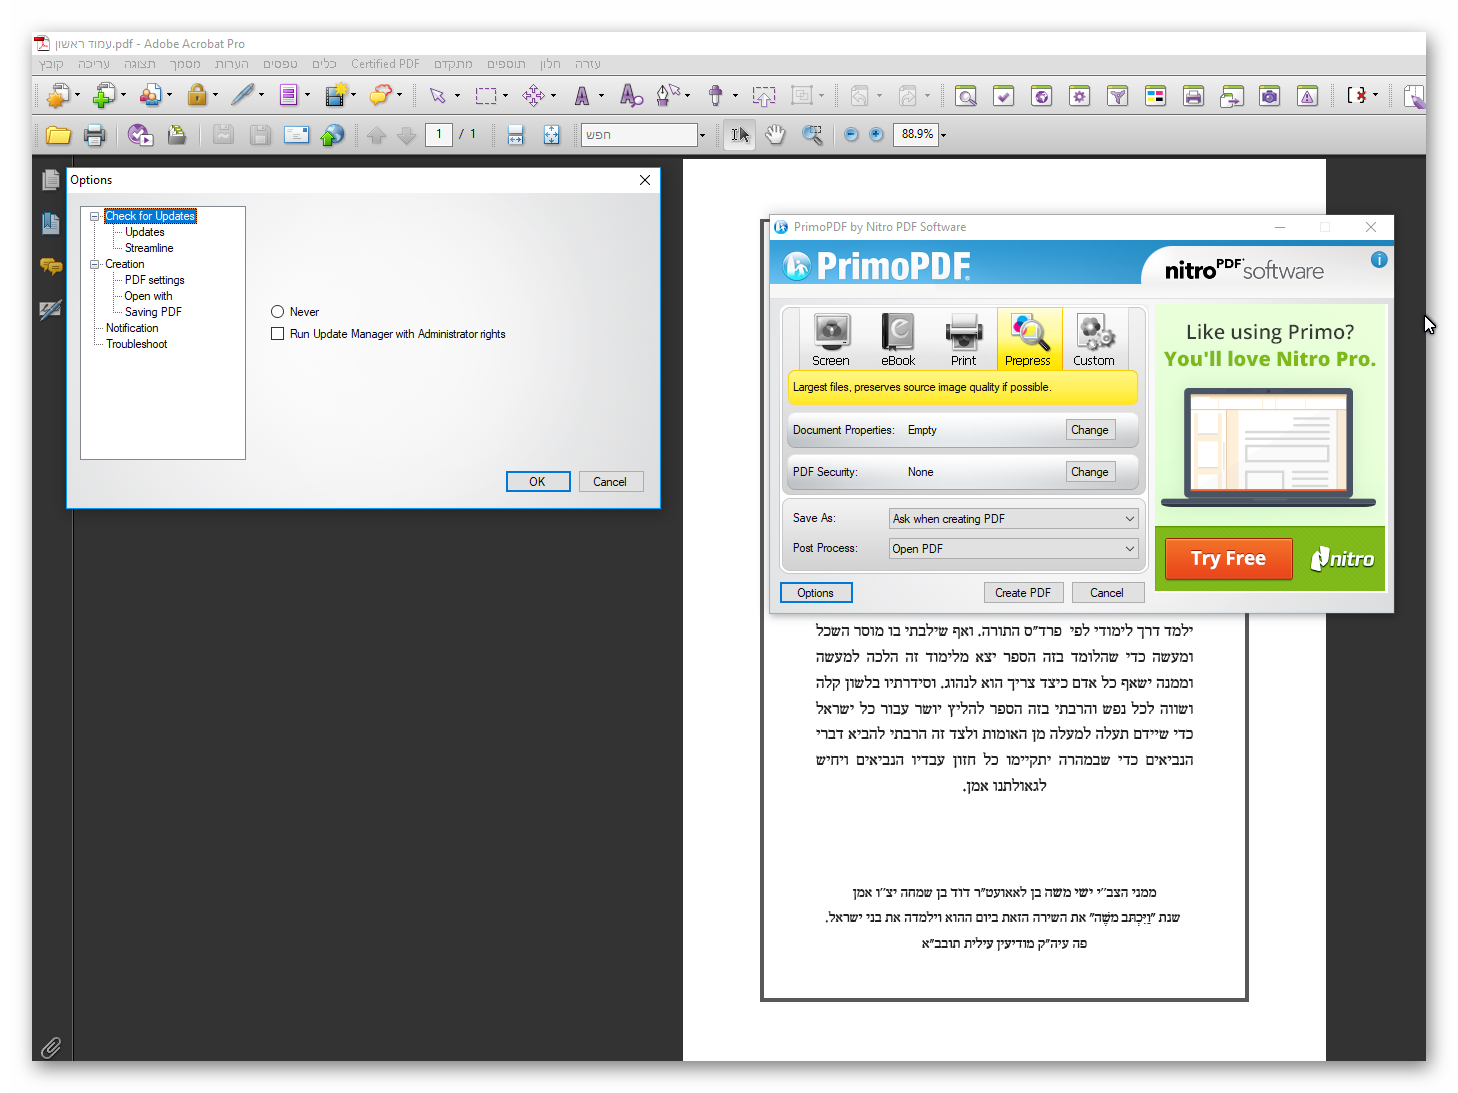
Task: Click the email envelope icon in Acrobat
Action: click(296, 135)
